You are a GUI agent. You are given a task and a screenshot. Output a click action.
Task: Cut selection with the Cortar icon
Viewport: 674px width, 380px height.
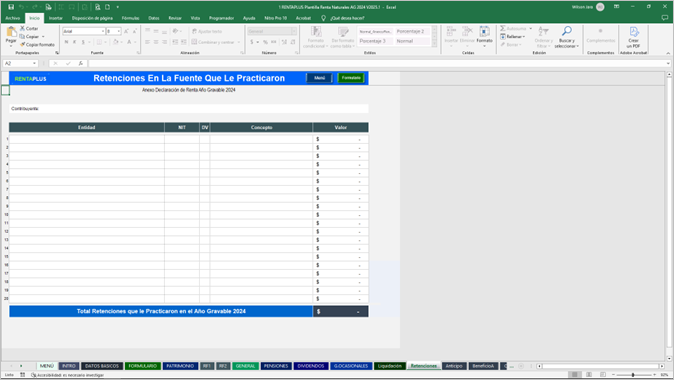click(x=22, y=28)
